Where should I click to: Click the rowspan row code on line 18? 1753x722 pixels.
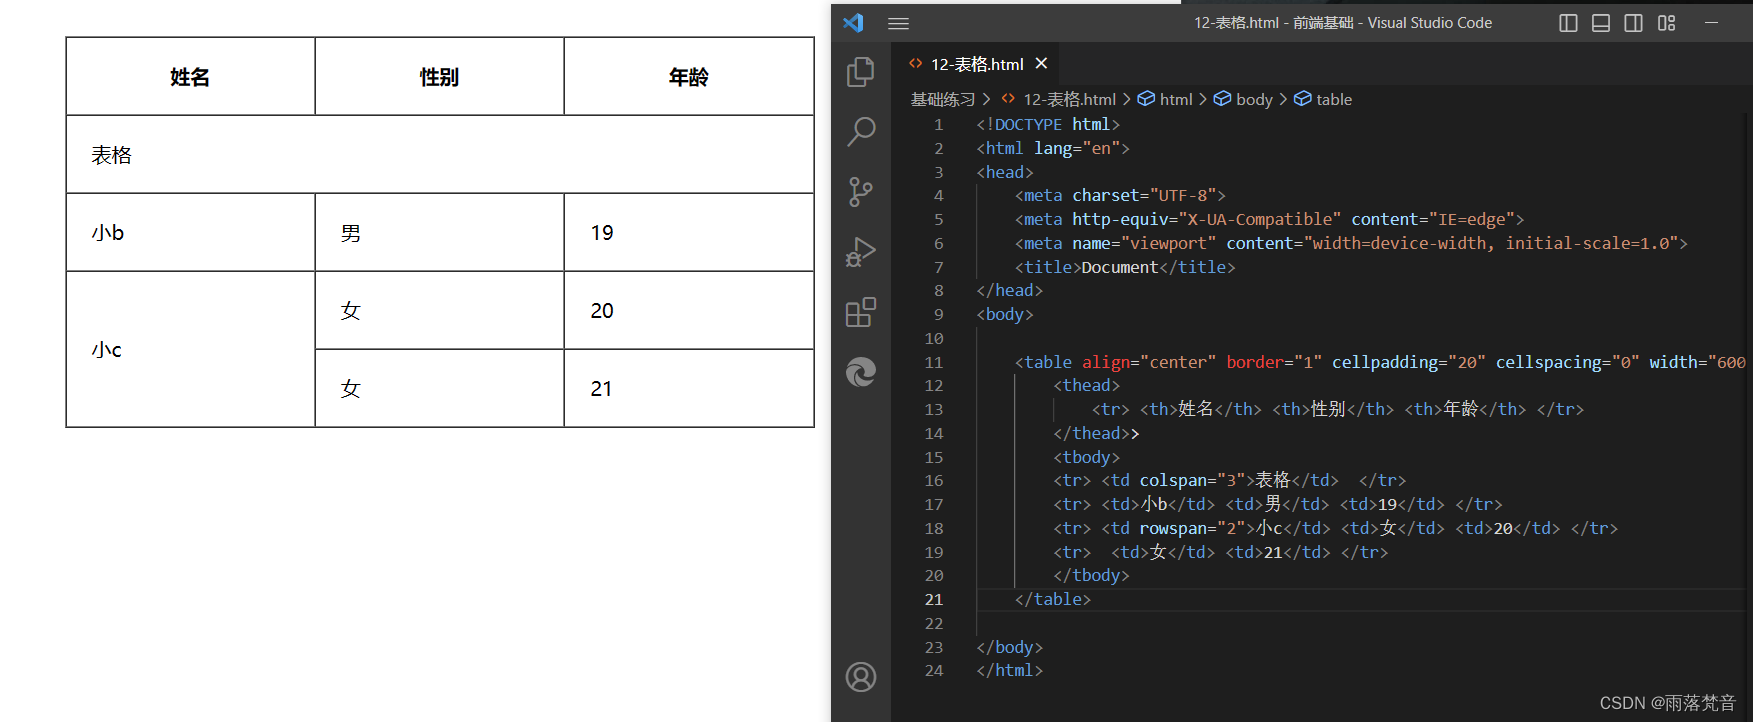[x=1335, y=528]
